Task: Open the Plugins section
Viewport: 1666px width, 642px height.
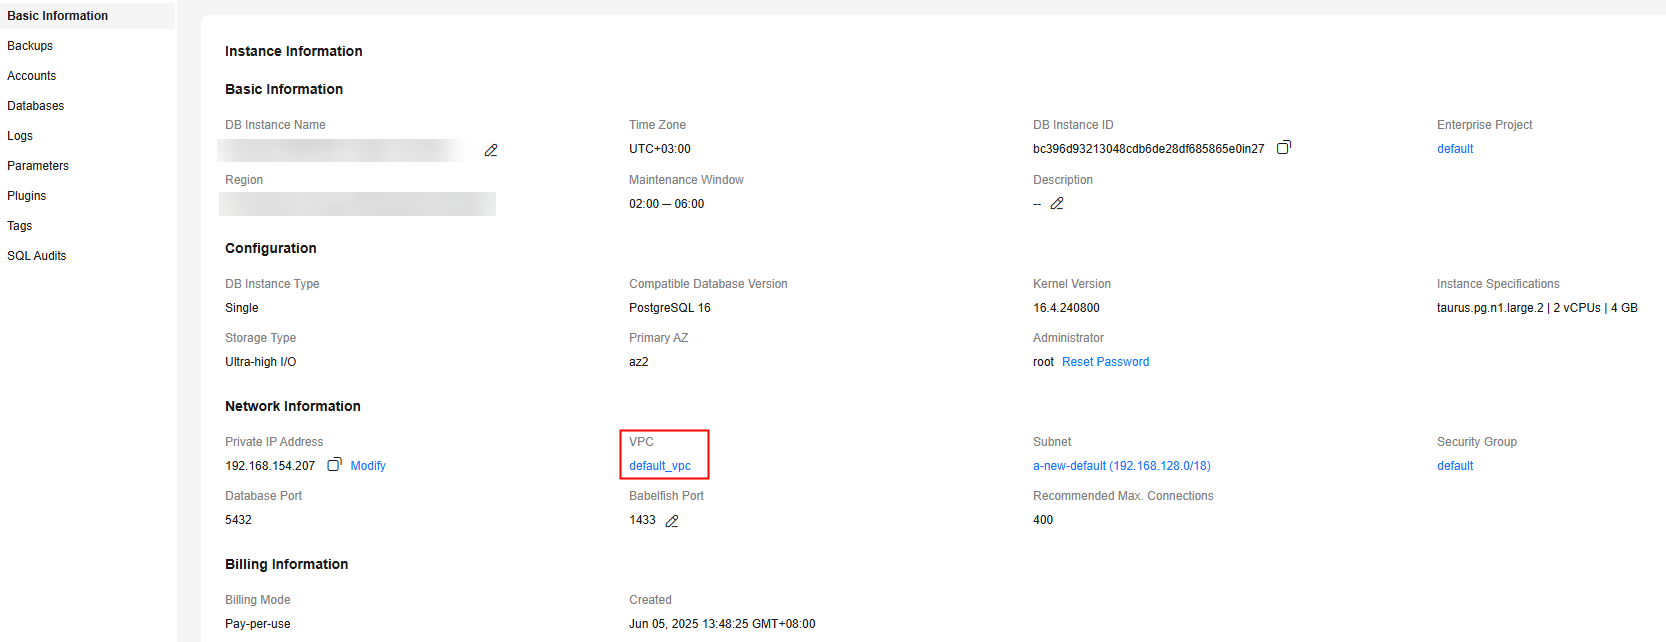Action: coord(27,196)
